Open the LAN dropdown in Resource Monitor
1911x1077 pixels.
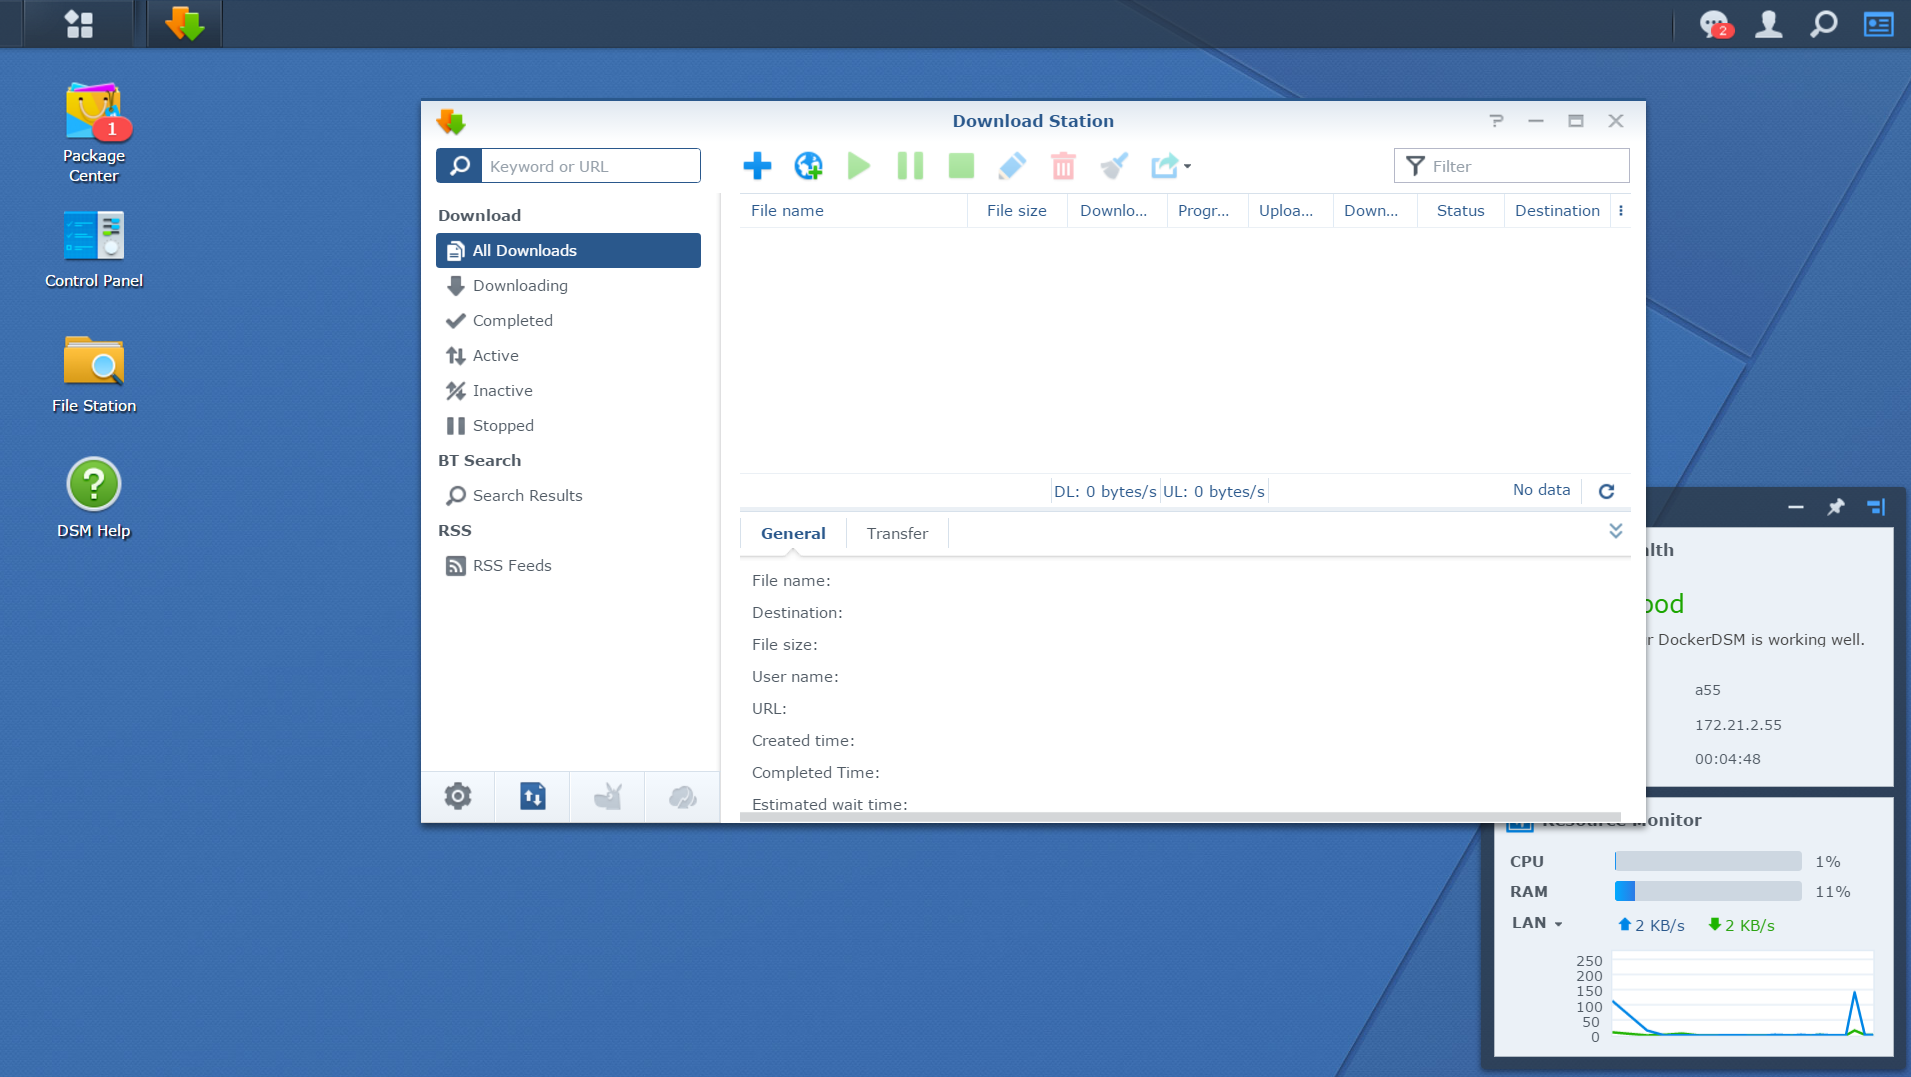1538,923
